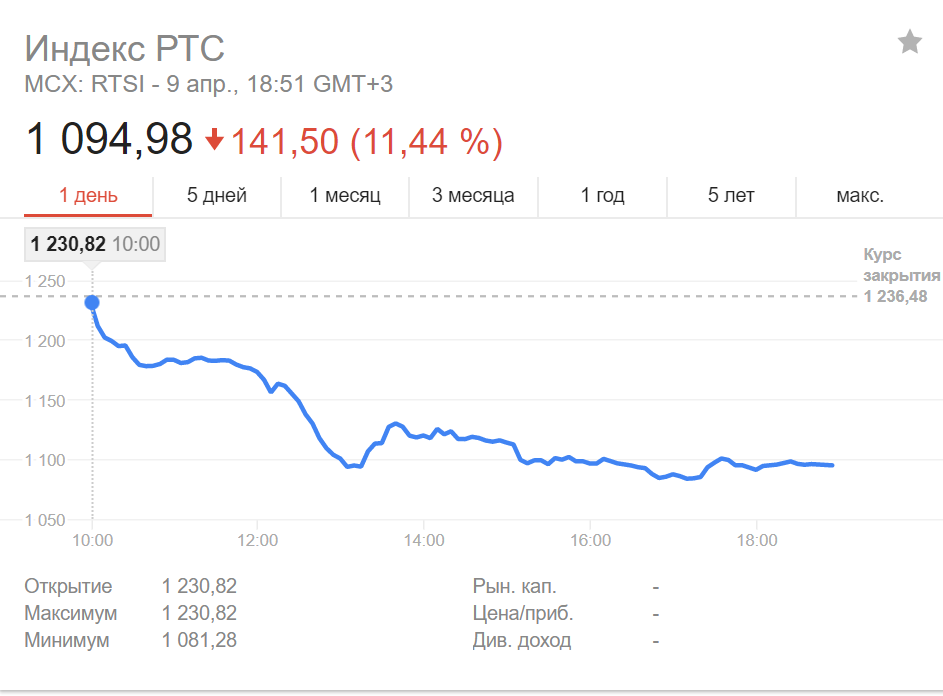Screen dimensions: 943x696
Task: Click the "Курс закрытия" label
Action: coord(901,265)
